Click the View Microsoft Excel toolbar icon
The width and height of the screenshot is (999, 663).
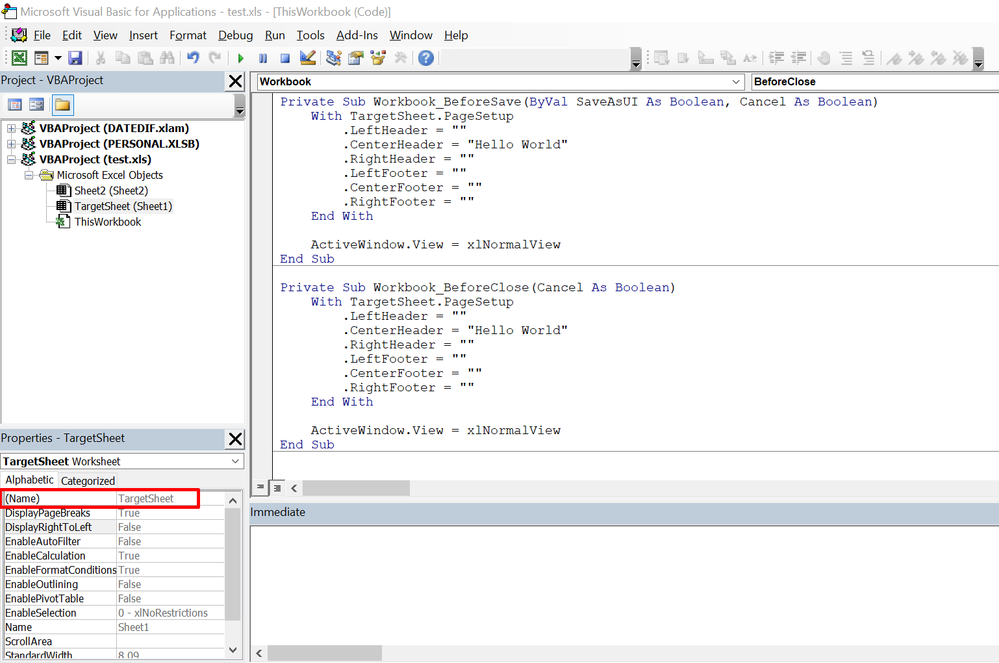pyautogui.click(x=20, y=58)
